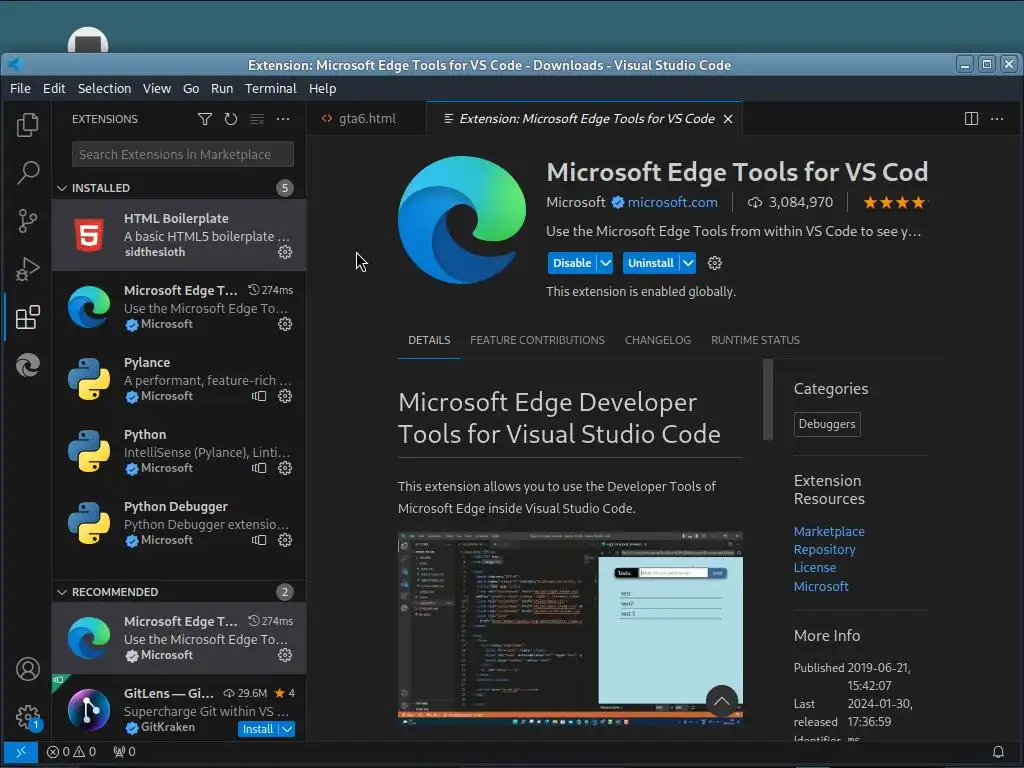Uninstall the Microsoft Edge Tools extension
Screen dimensions: 1024x768
coord(650,263)
